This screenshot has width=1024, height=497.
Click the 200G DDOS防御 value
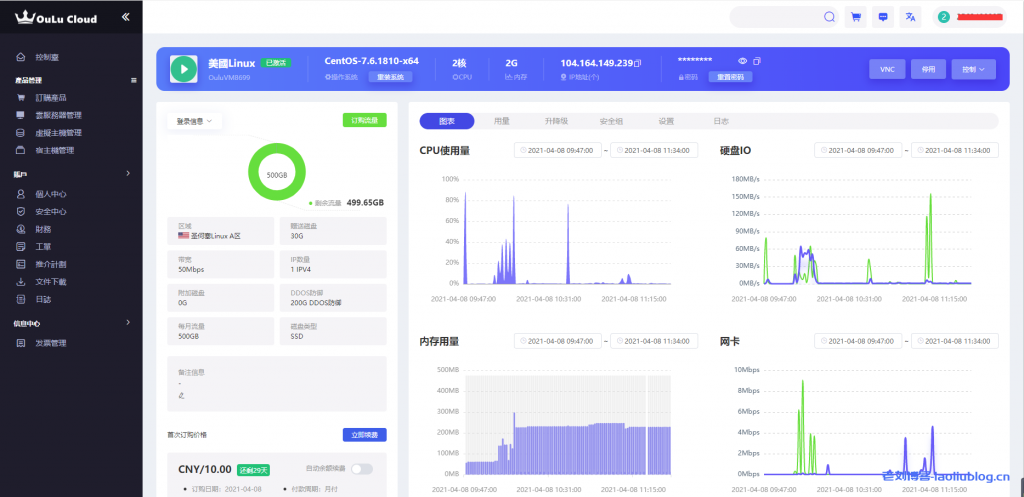315,303
